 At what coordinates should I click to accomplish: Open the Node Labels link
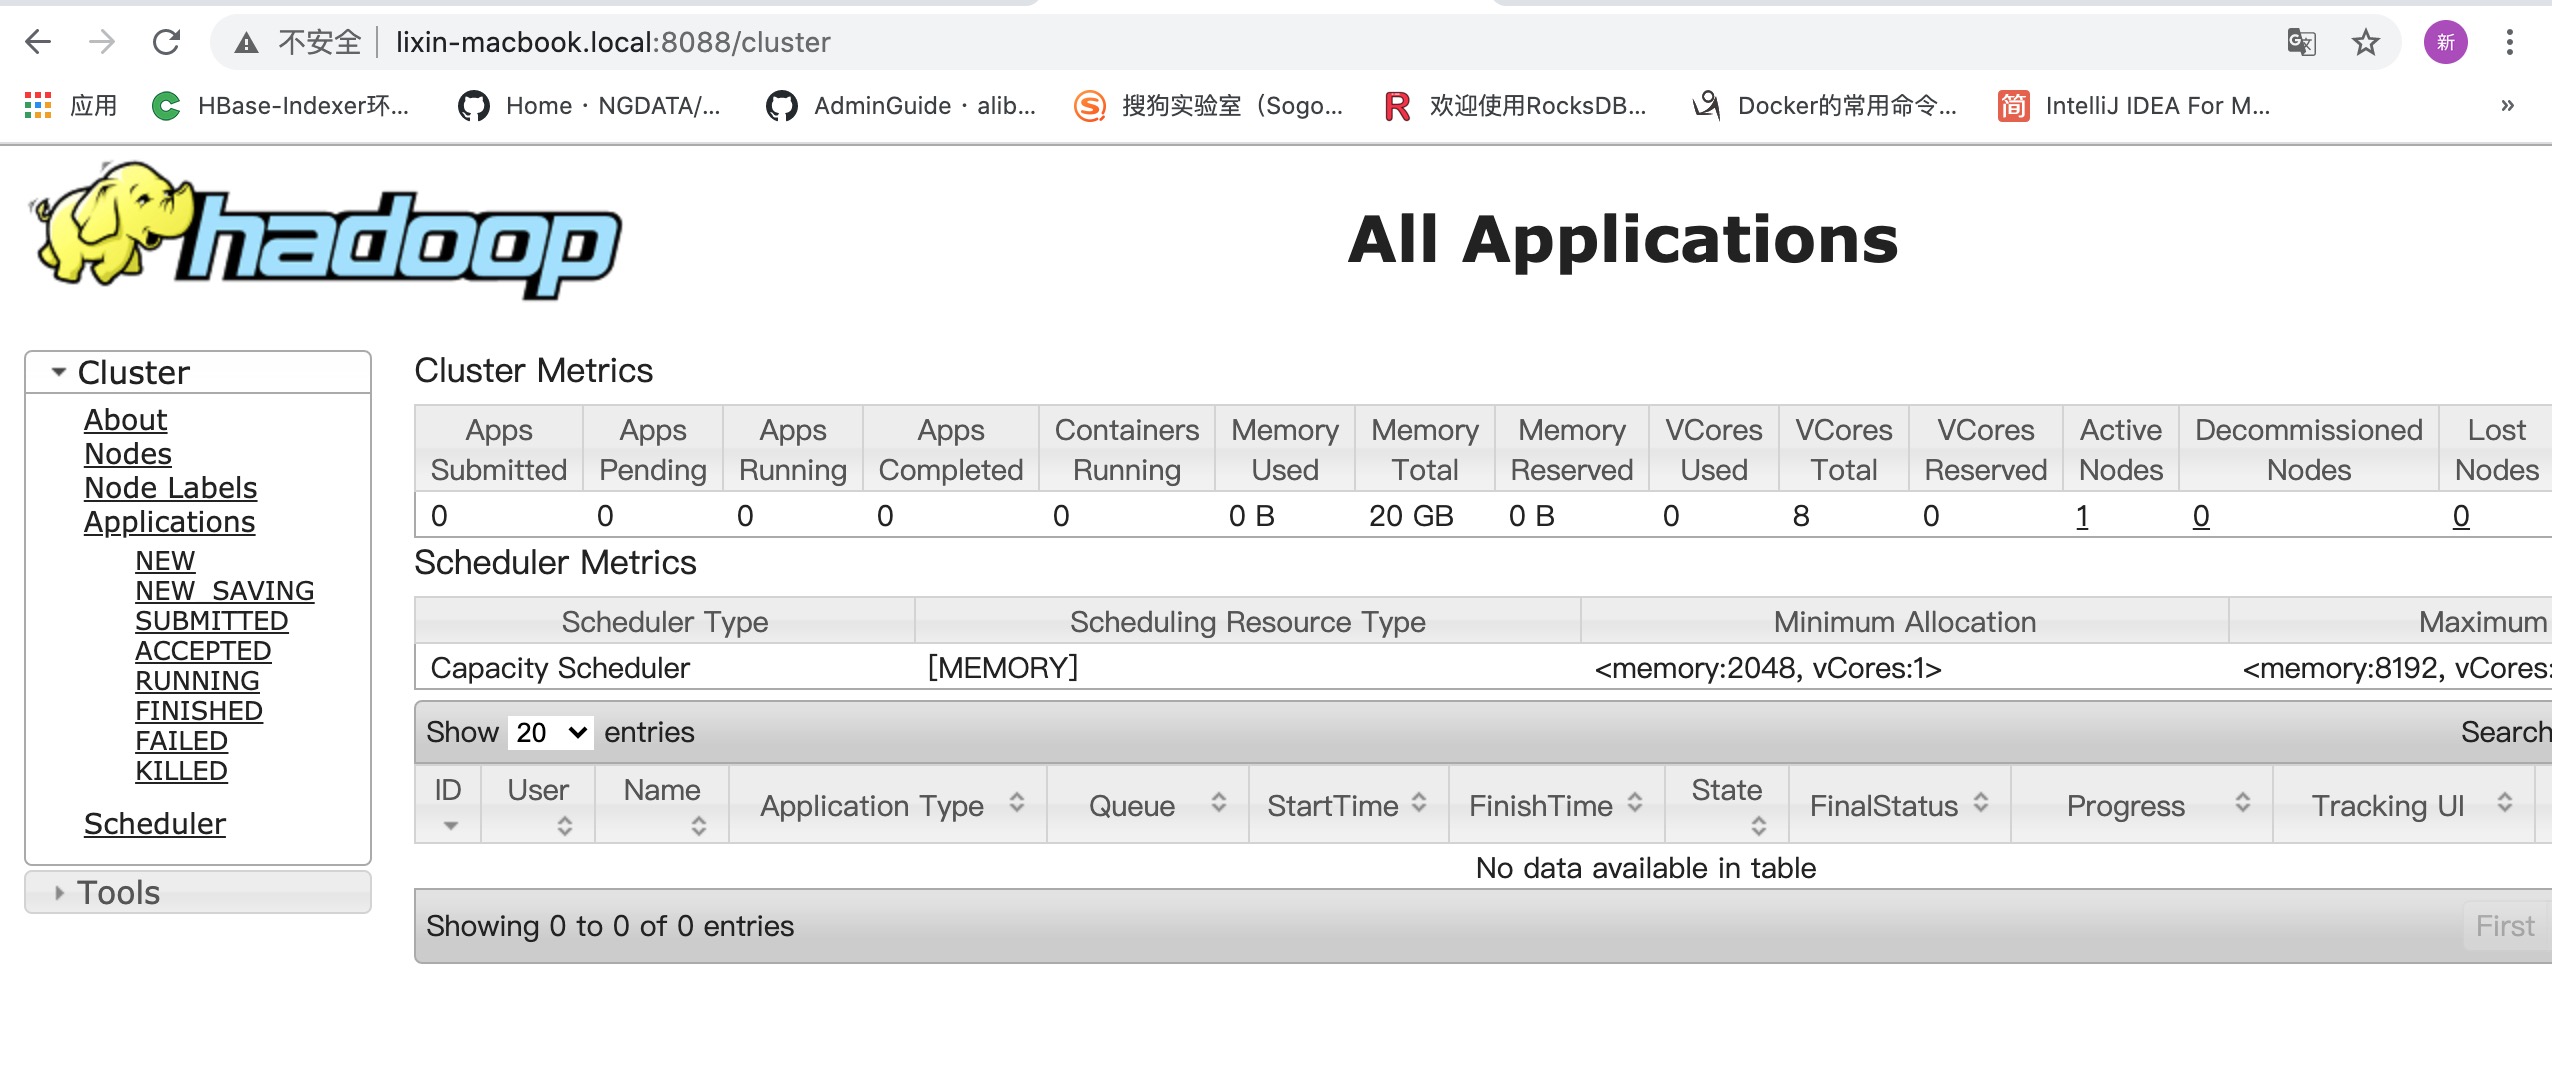170,488
